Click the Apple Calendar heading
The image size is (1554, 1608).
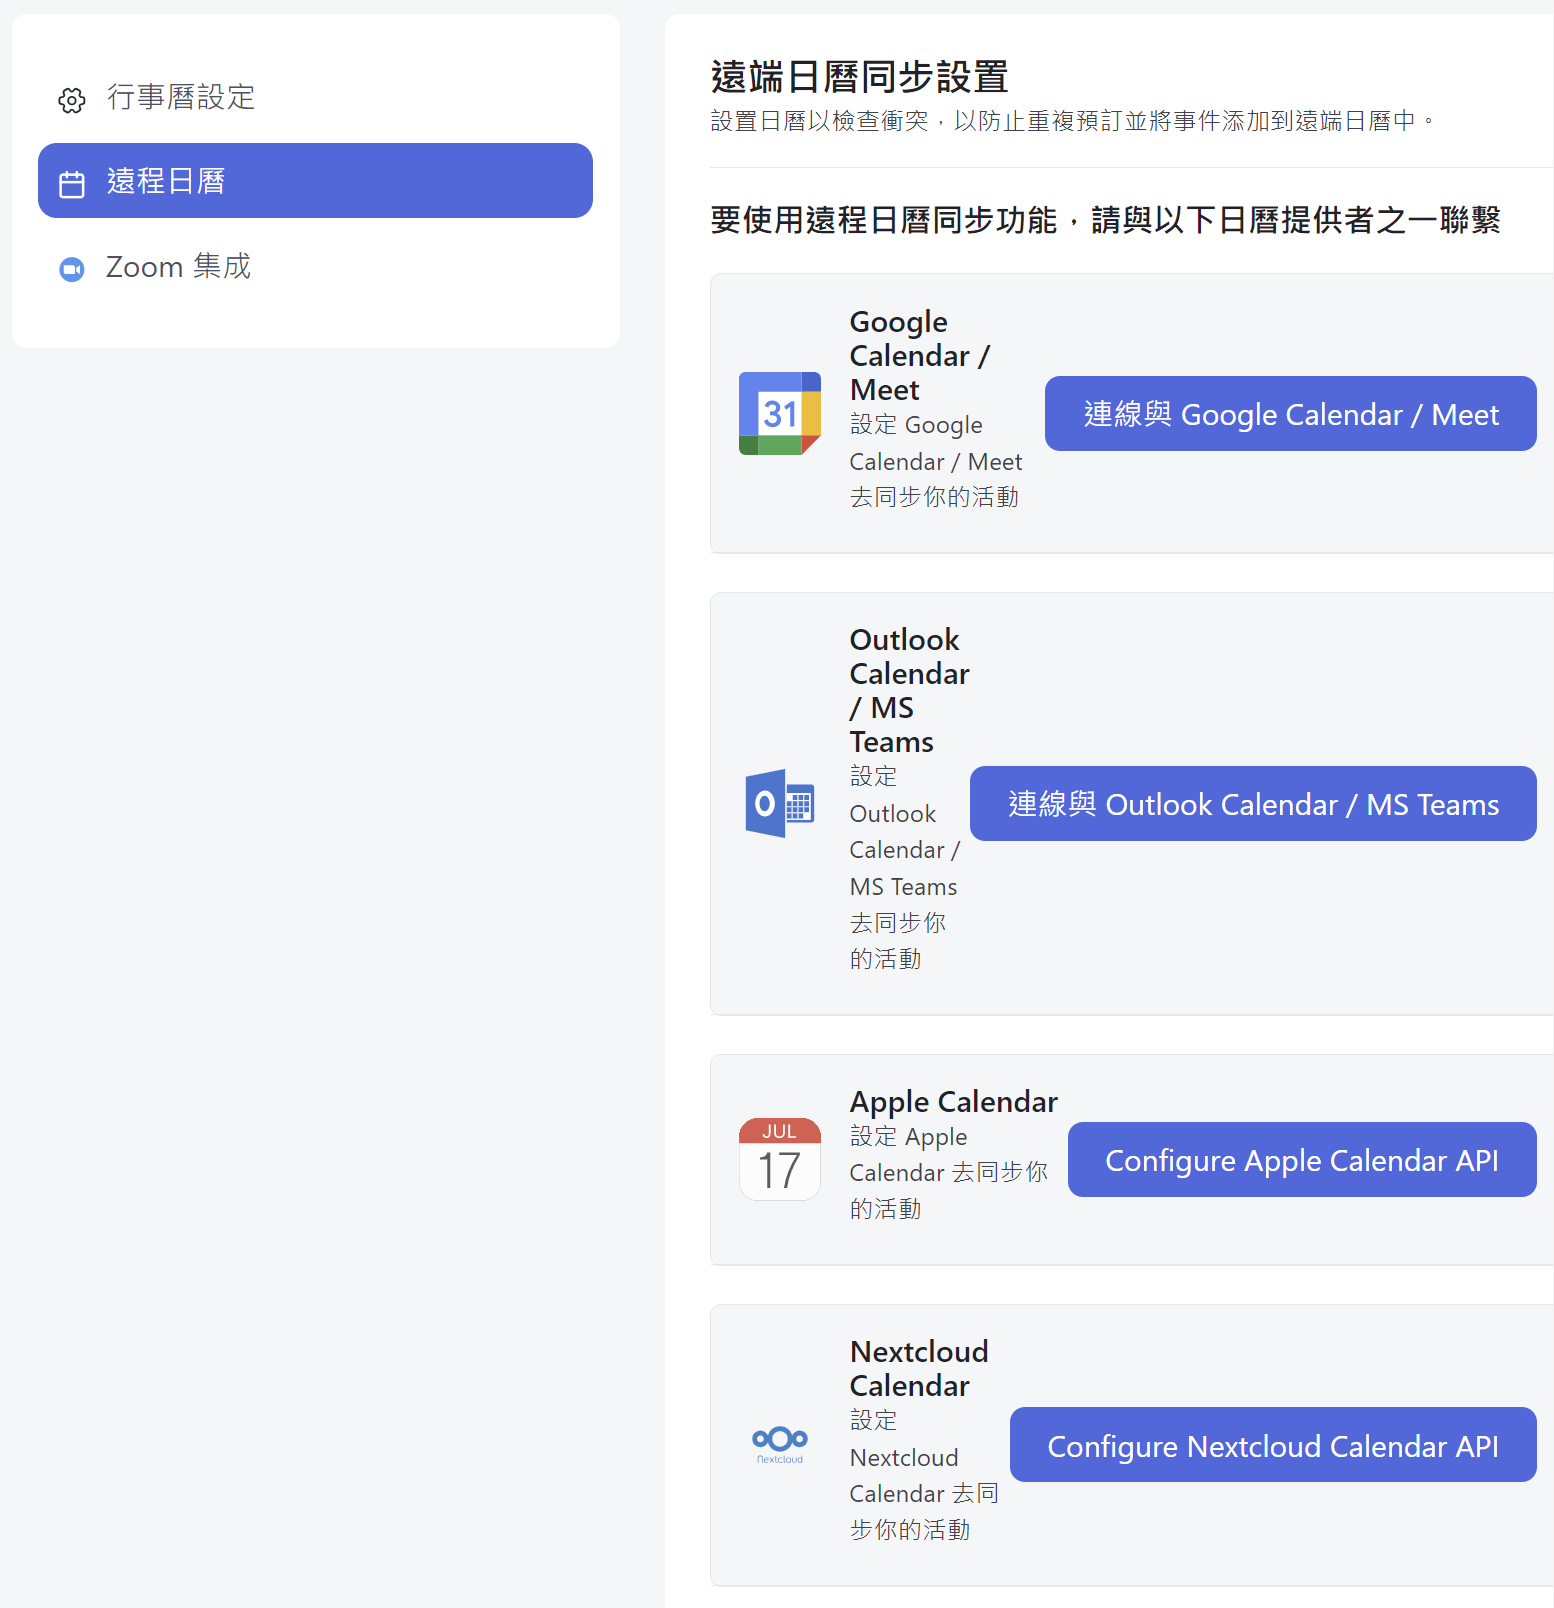954,1101
